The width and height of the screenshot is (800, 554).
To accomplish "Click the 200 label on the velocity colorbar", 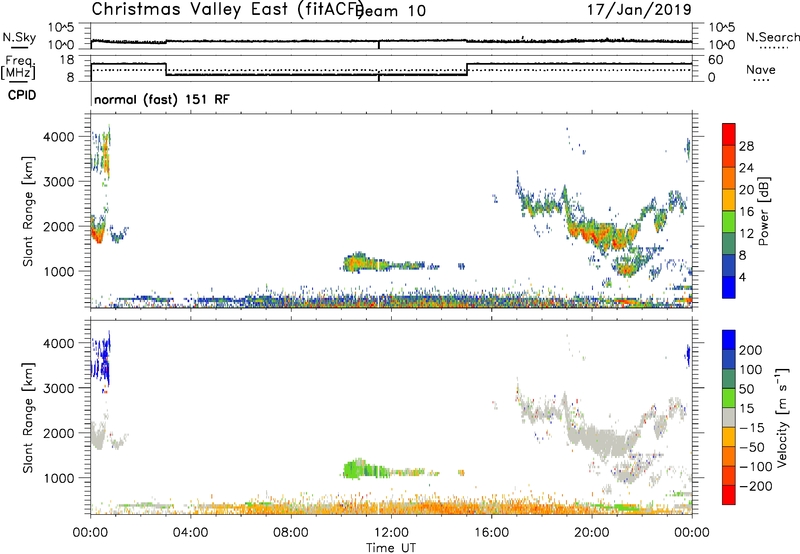I will click(x=751, y=350).
